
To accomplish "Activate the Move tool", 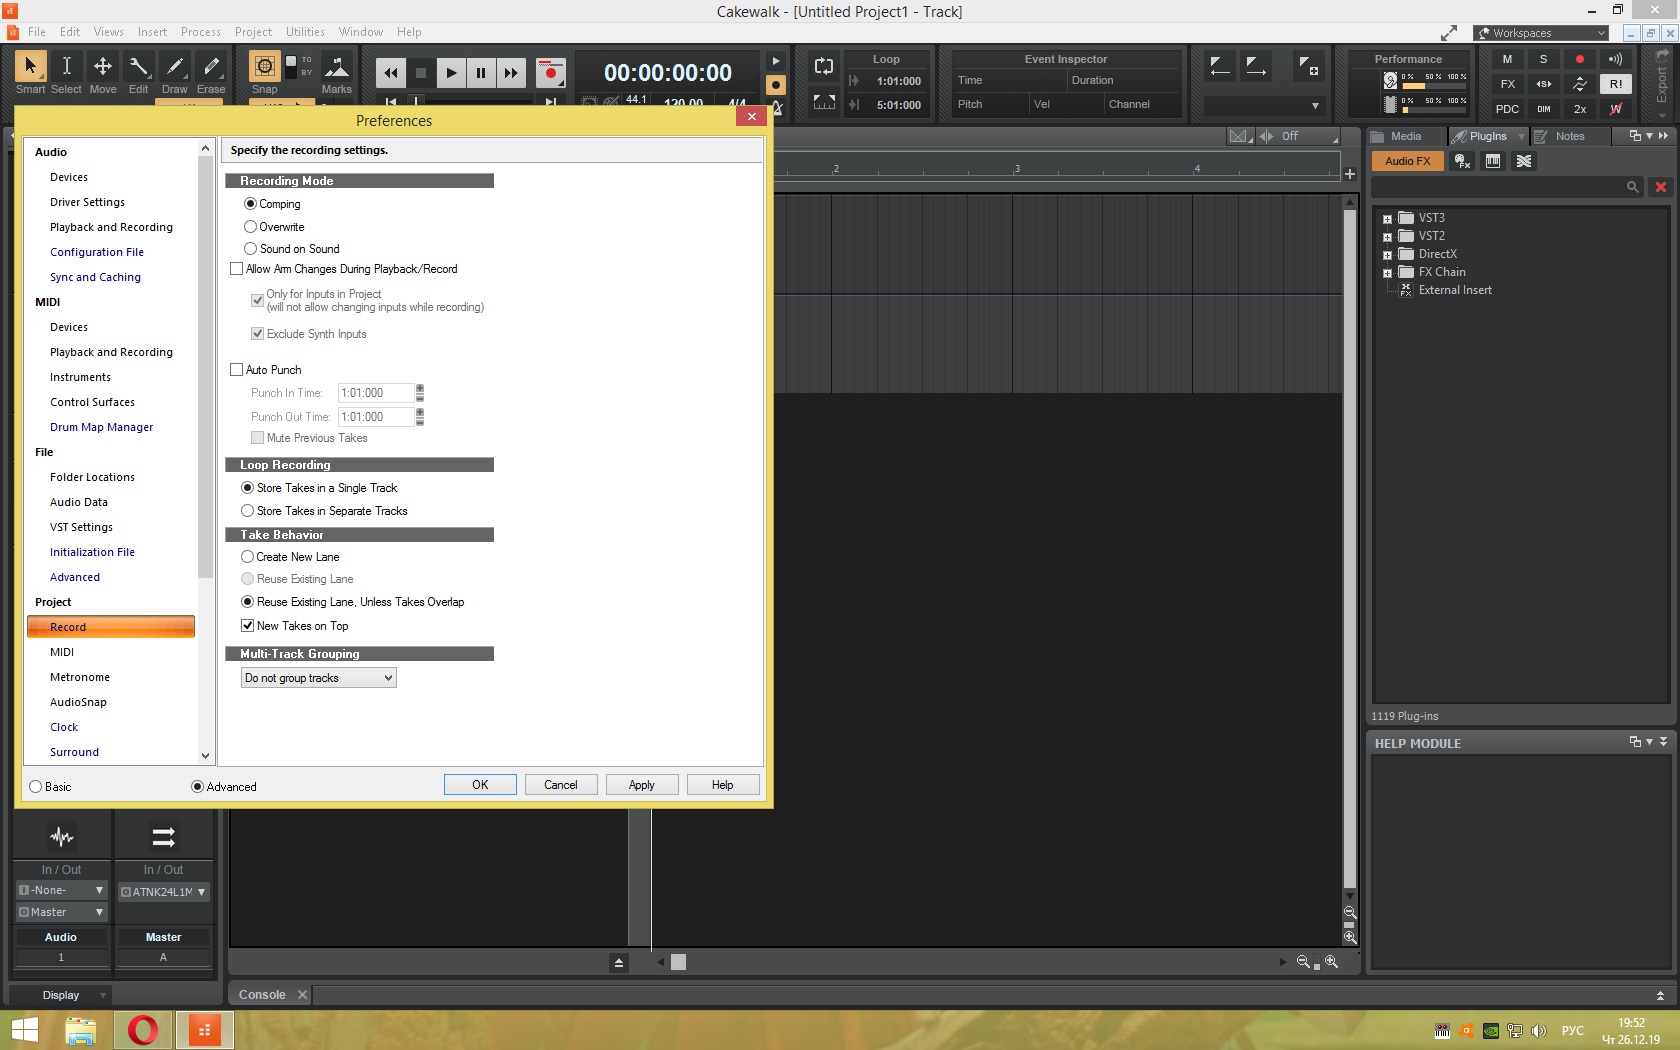I will 103,72.
